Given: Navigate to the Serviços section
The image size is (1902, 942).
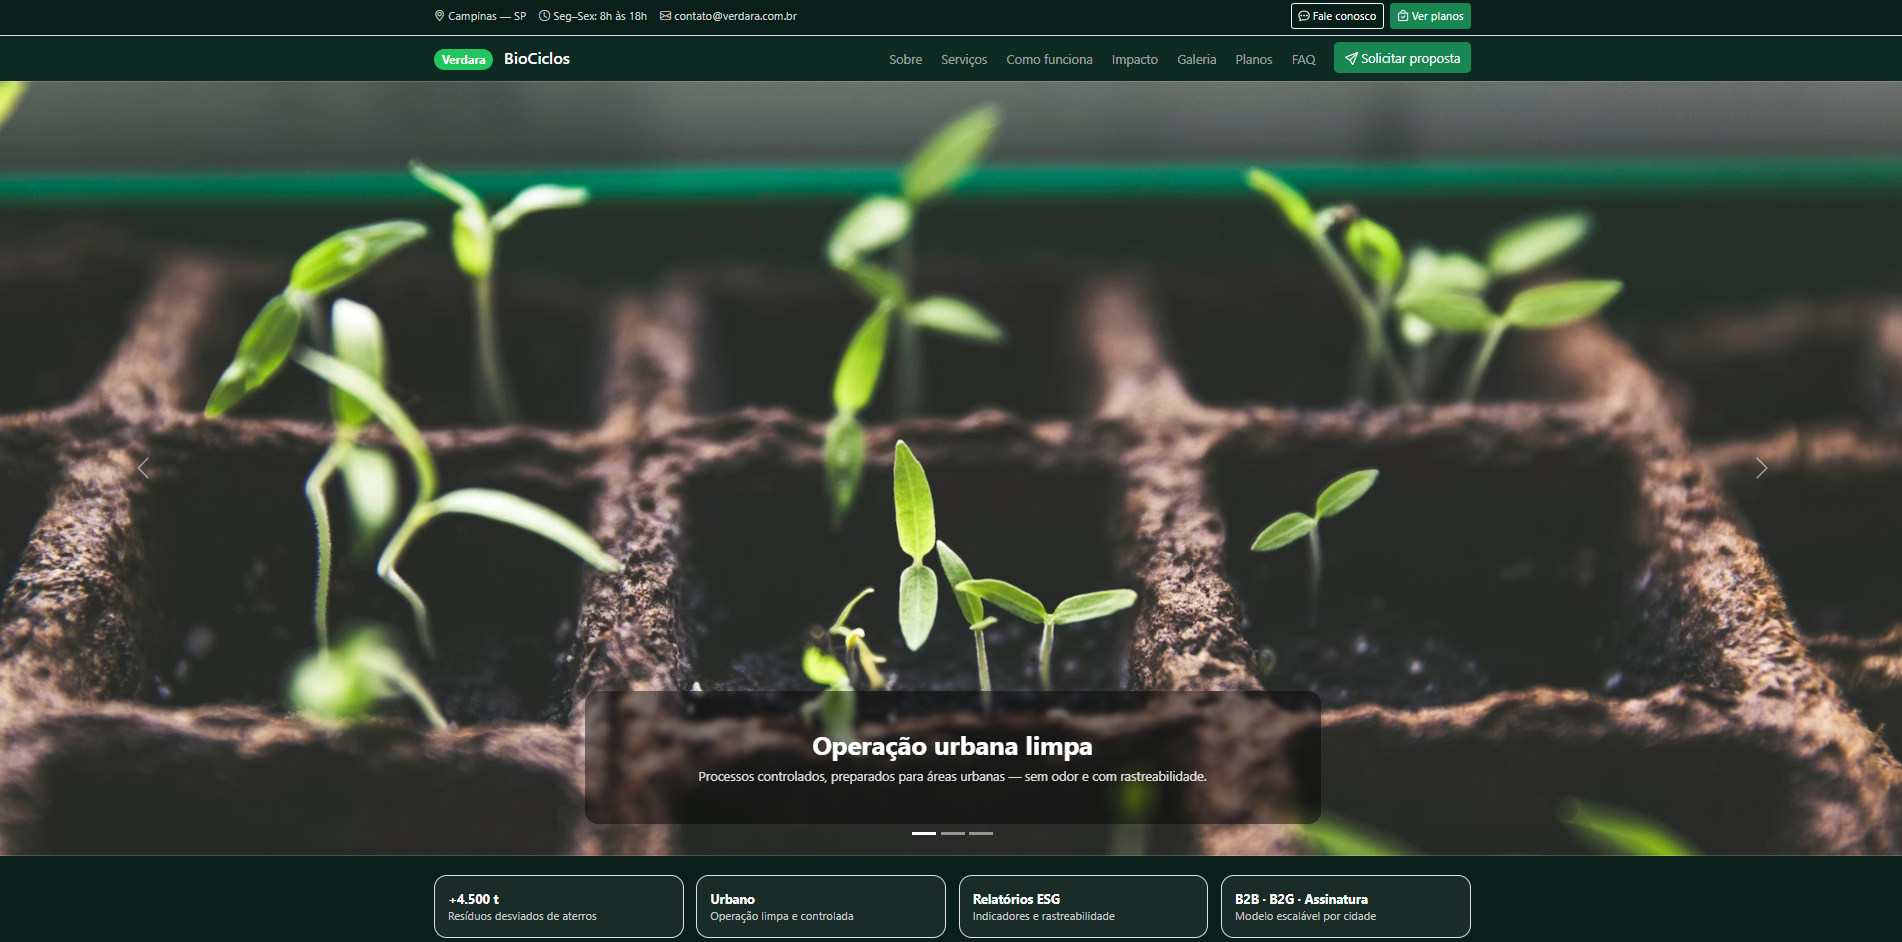Looking at the screenshot, I should coord(963,60).
